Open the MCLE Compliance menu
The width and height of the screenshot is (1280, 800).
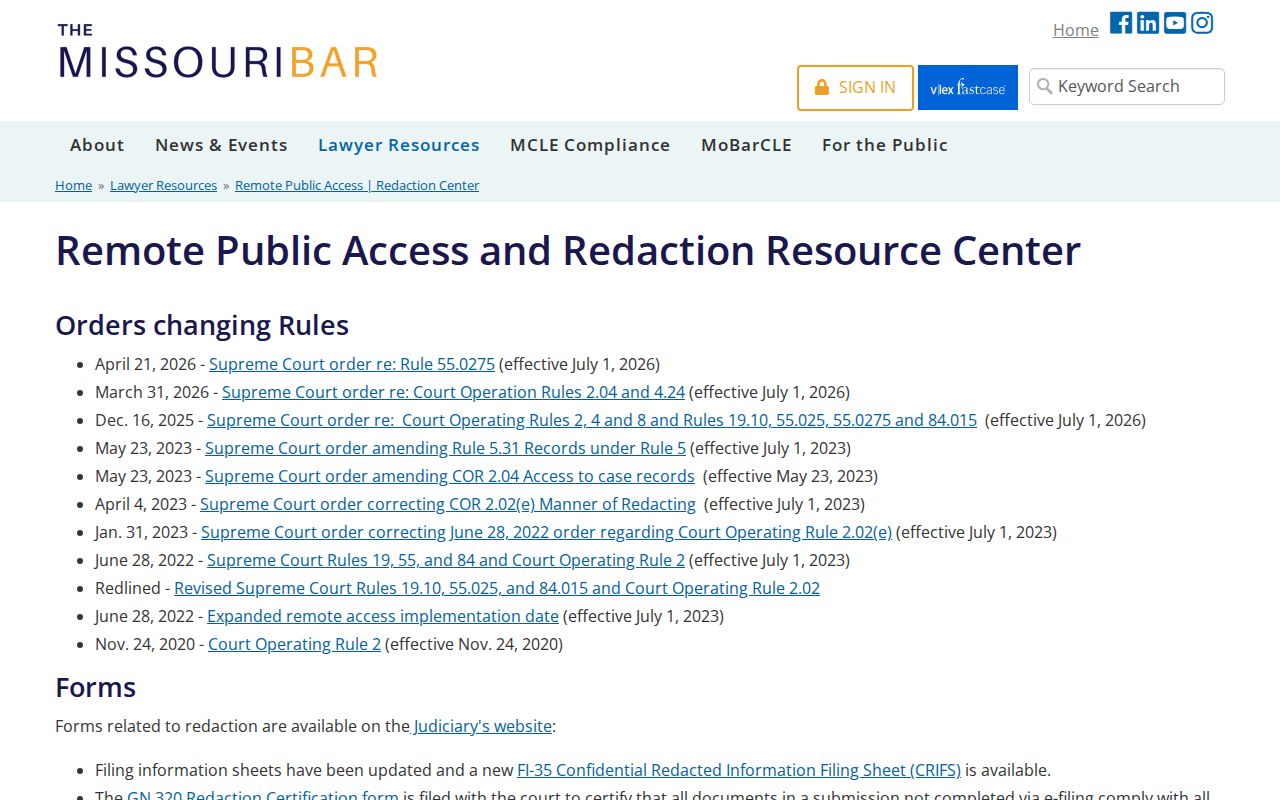point(590,145)
